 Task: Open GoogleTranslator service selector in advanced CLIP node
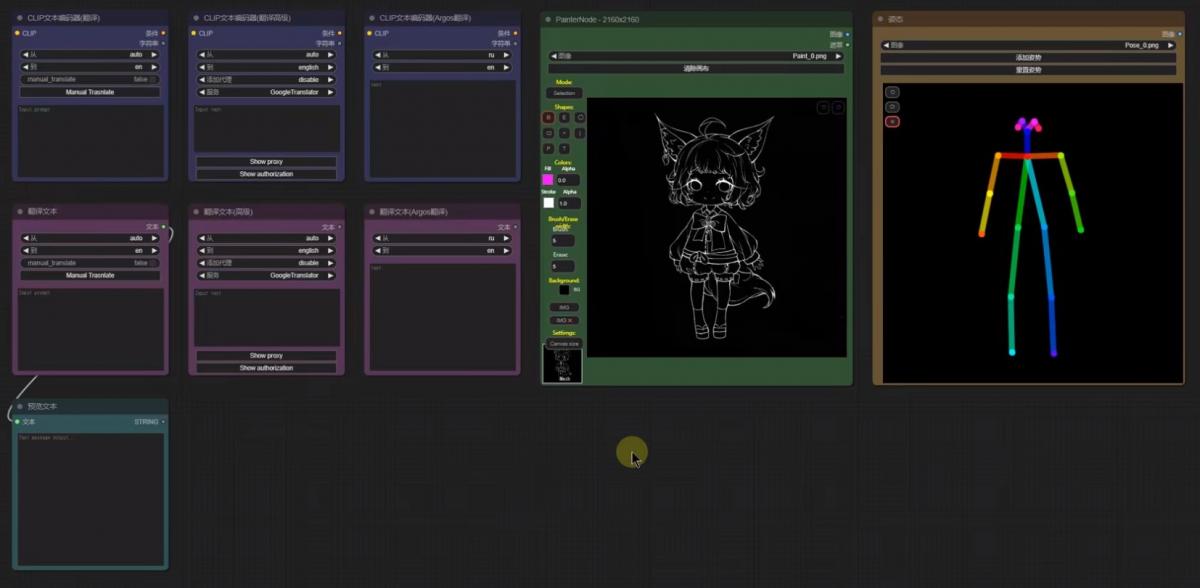tap(266, 92)
